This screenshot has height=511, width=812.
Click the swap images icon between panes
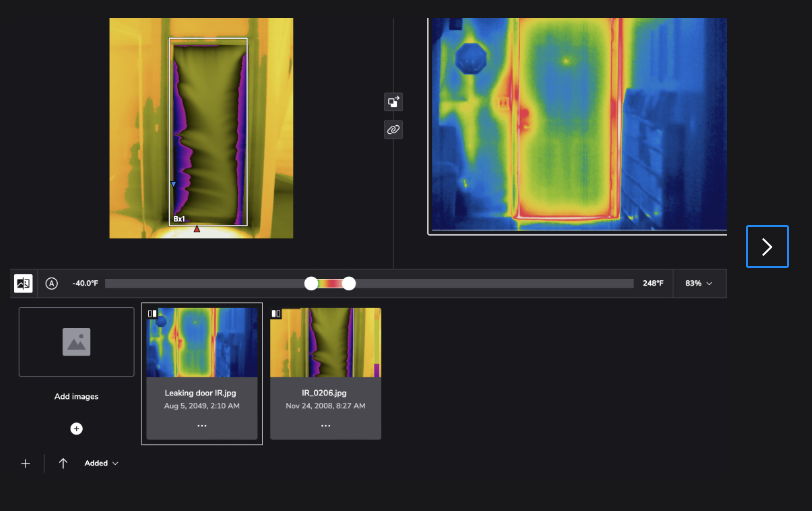(394, 101)
